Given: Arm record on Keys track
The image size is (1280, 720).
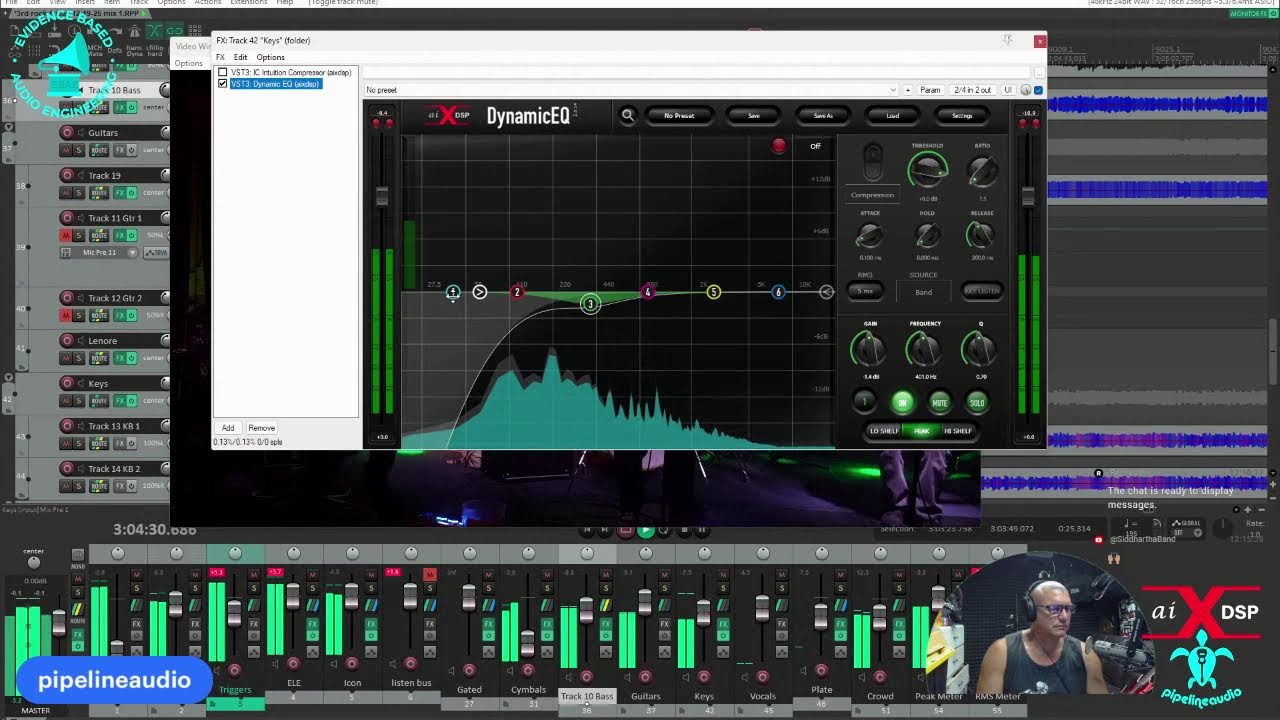Looking at the screenshot, I should point(68,383).
